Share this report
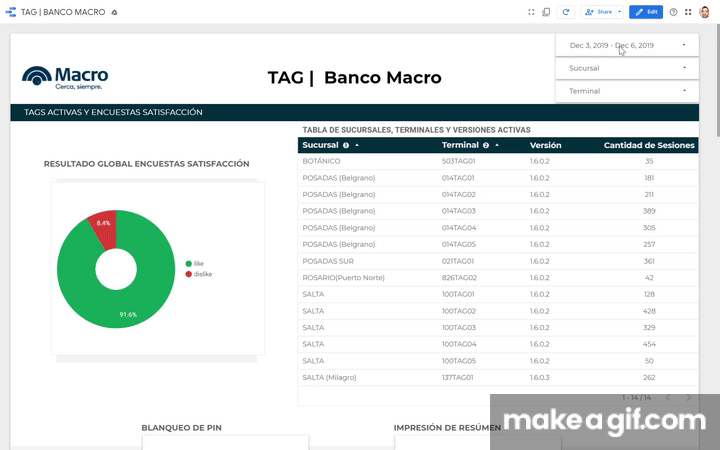720x450 pixels. pos(599,12)
